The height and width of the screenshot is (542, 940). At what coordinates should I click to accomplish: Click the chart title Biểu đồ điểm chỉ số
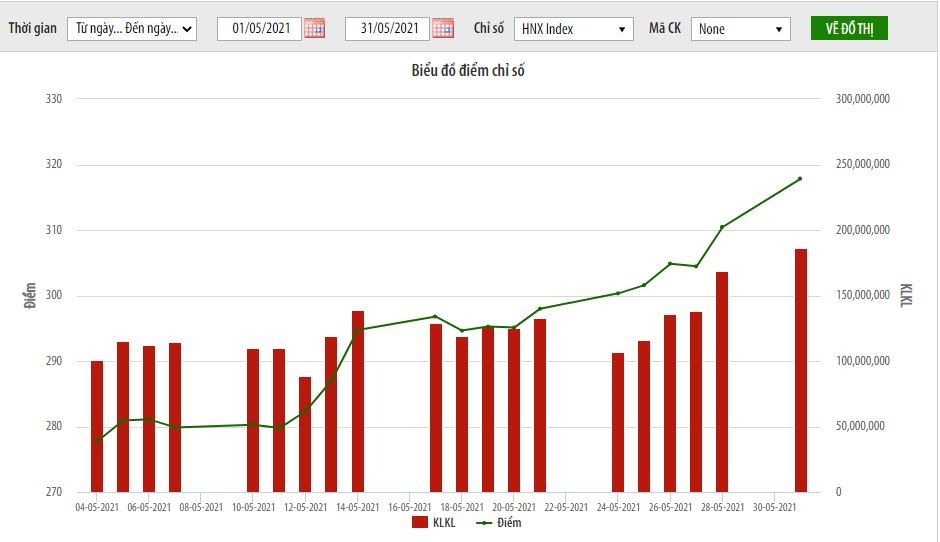[x=468, y=71]
